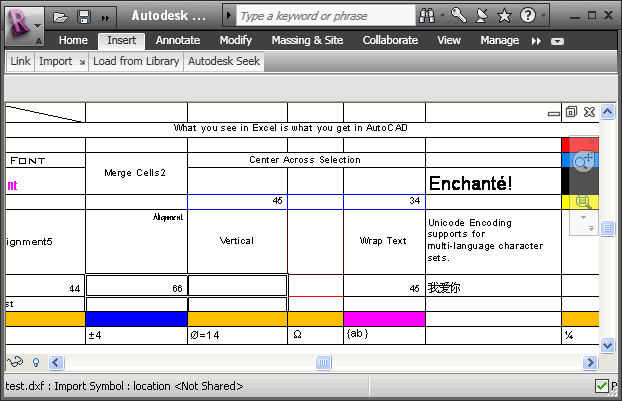Open Favorites star icon

coord(504,16)
